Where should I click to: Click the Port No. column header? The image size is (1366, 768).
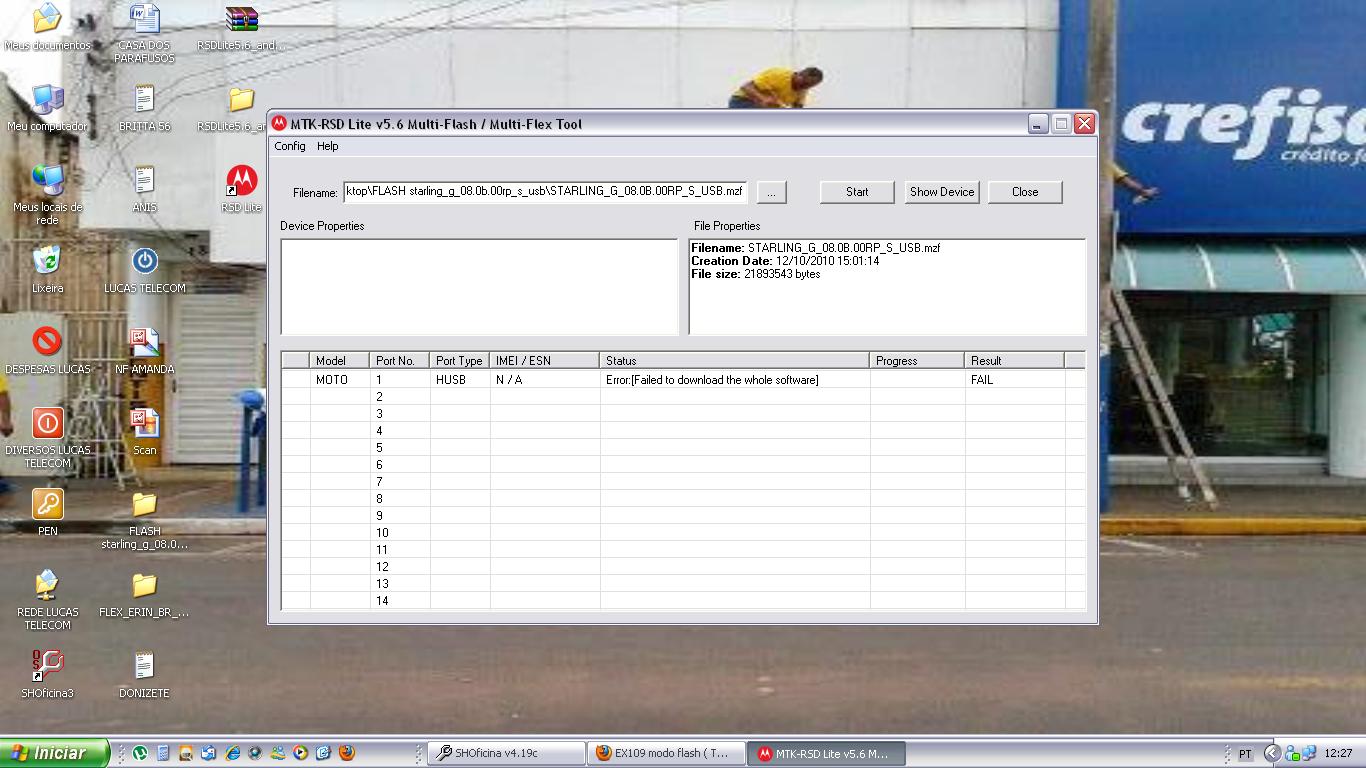click(401, 360)
